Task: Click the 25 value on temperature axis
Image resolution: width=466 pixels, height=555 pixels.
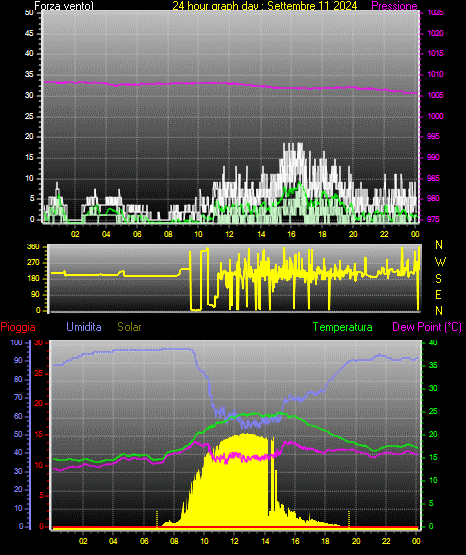Action: tap(433, 411)
